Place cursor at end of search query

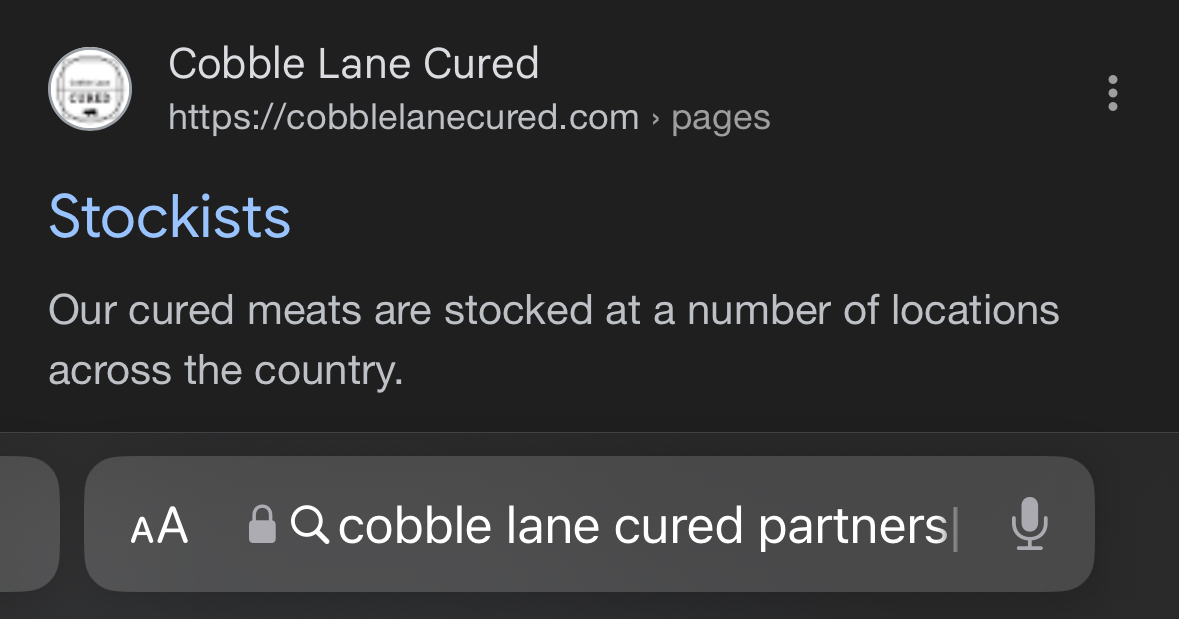coord(953,526)
